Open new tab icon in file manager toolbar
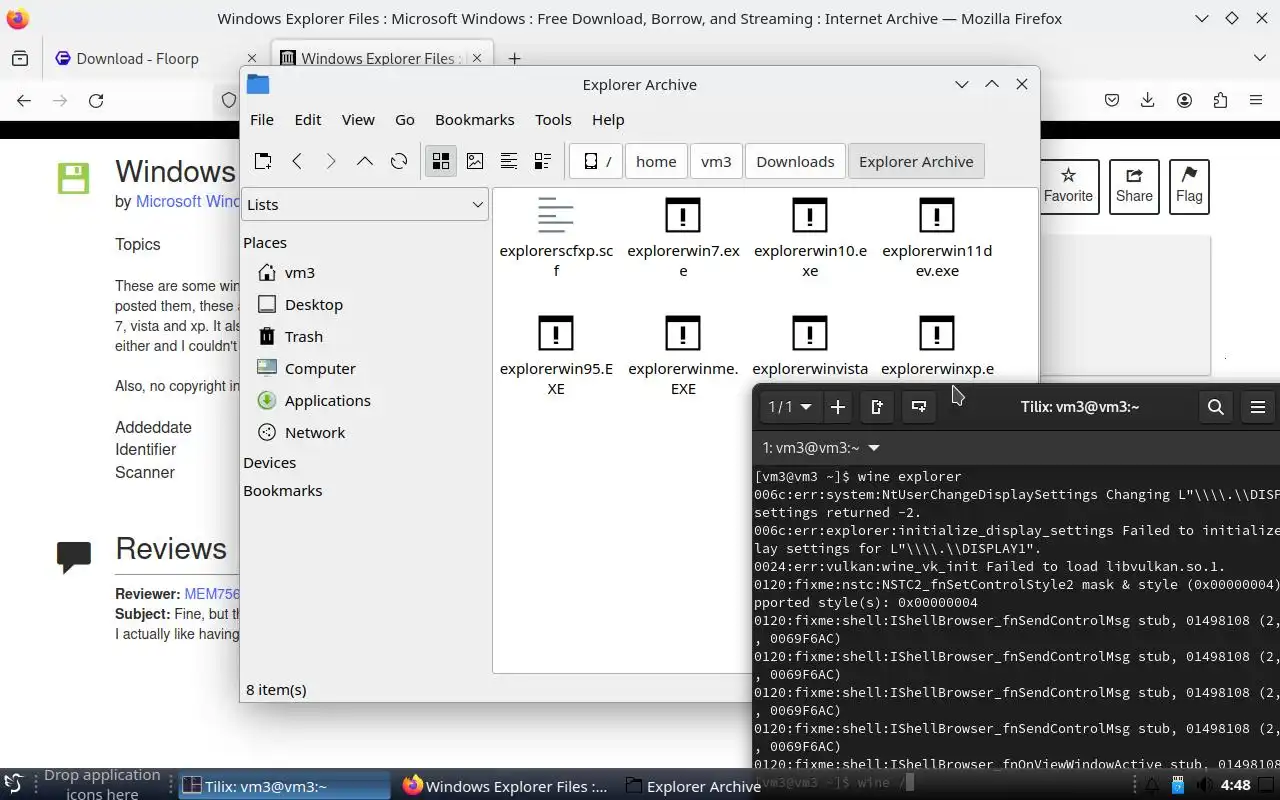This screenshot has width=1280, height=800. pyautogui.click(x=262, y=161)
